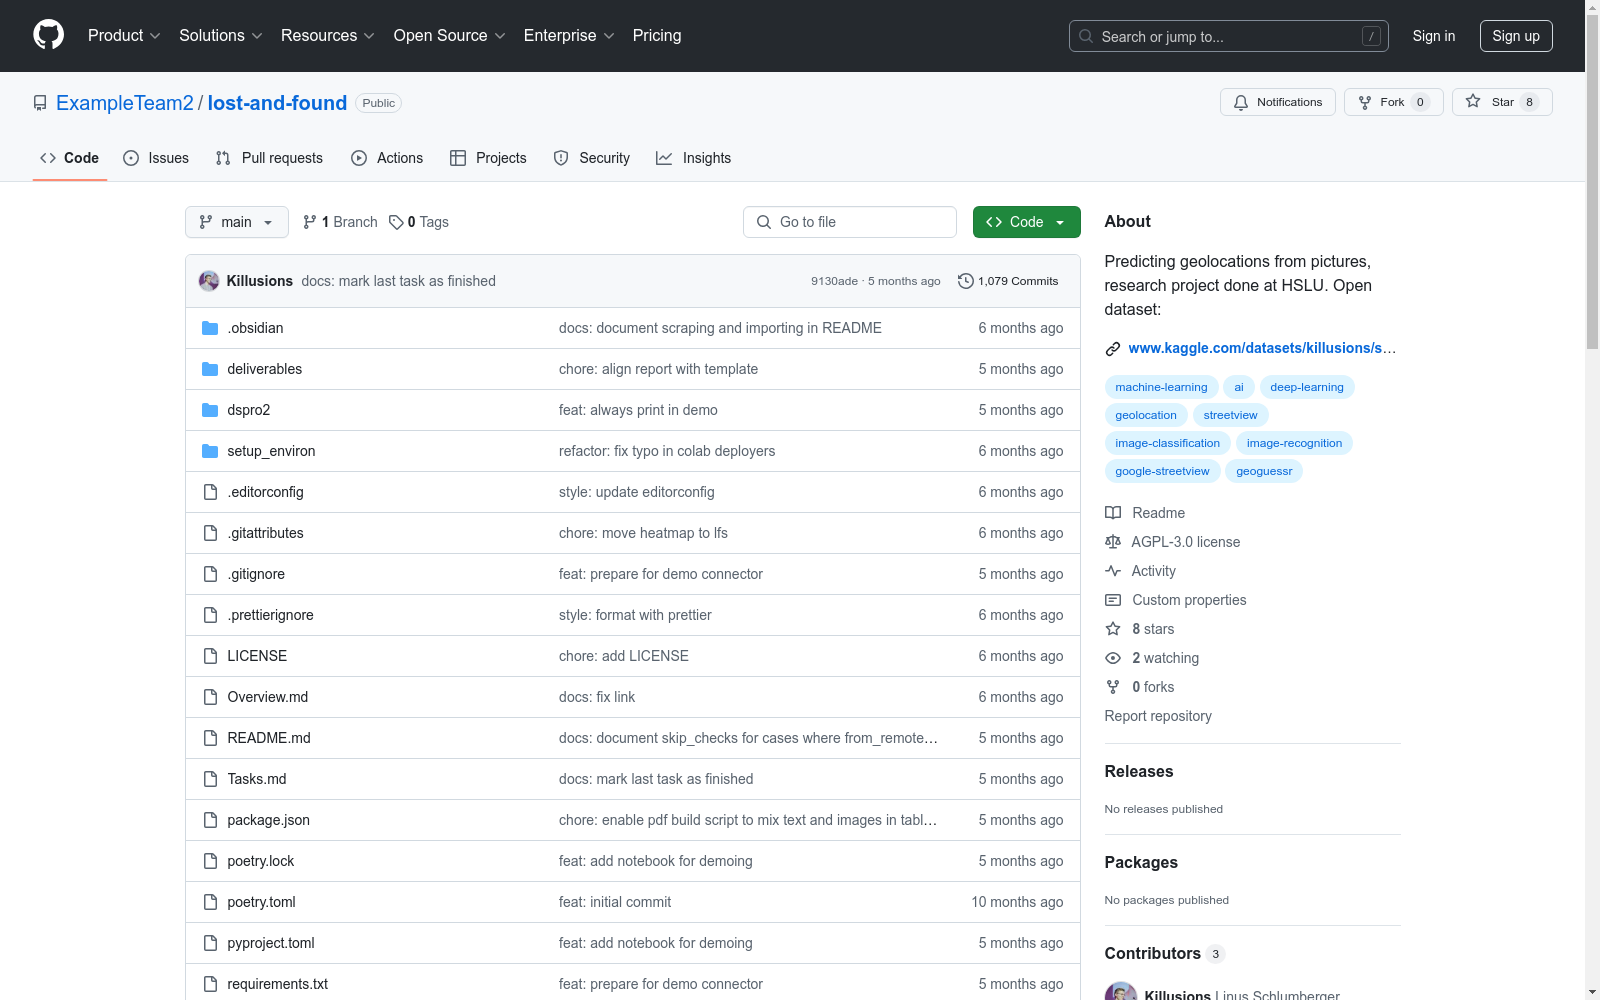This screenshot has width=1600, height=1000.
Task: Expand the Resources menu
Action: click(328, 36)
